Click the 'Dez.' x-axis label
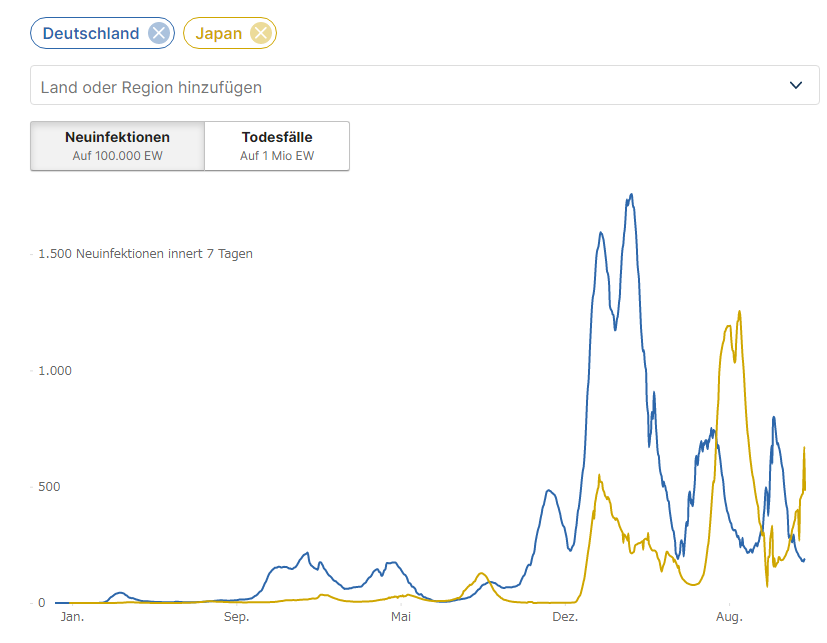This screenshot has height=643, width=827. (x=565, y=617)
